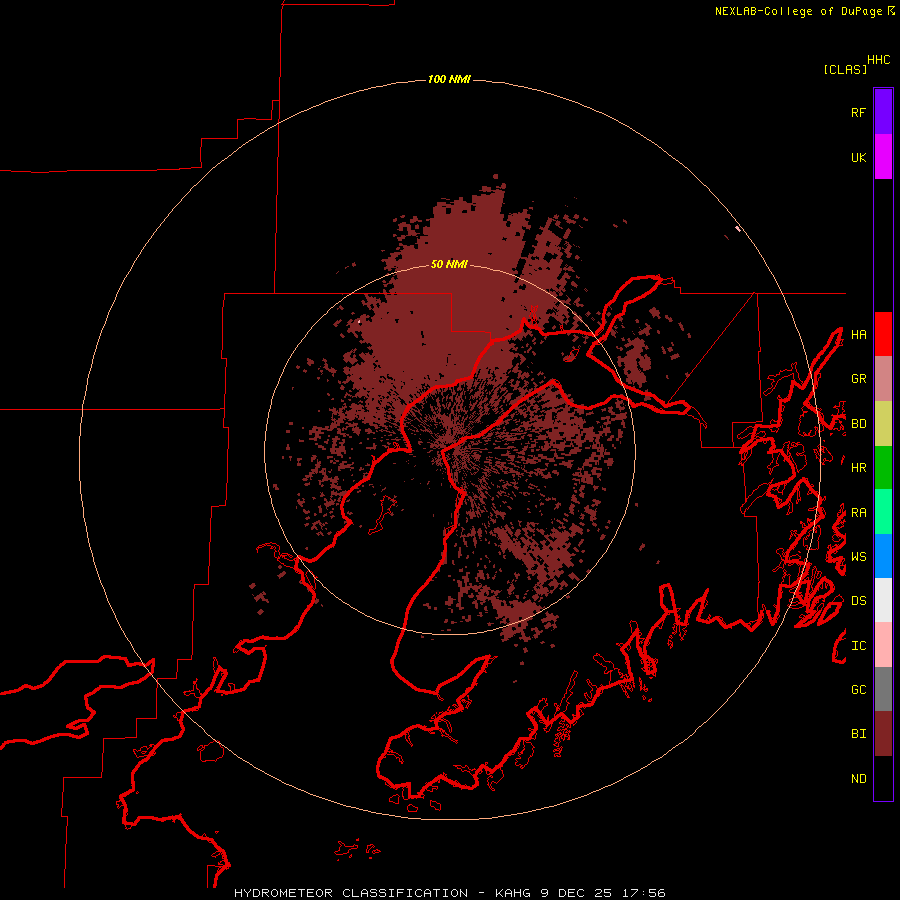
Task: Click the HR legend label
Action: tap(858, 468)
